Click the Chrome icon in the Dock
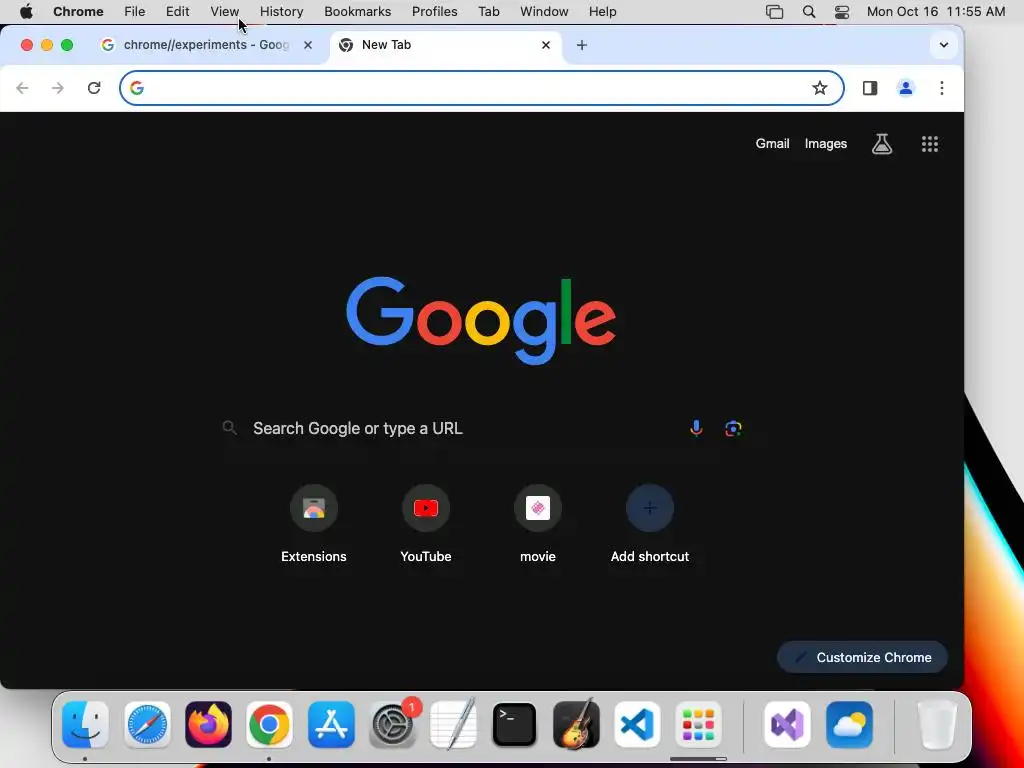The width and height of the screenshot is (1024, 768). pyautogui.click(x=269, y=725)
